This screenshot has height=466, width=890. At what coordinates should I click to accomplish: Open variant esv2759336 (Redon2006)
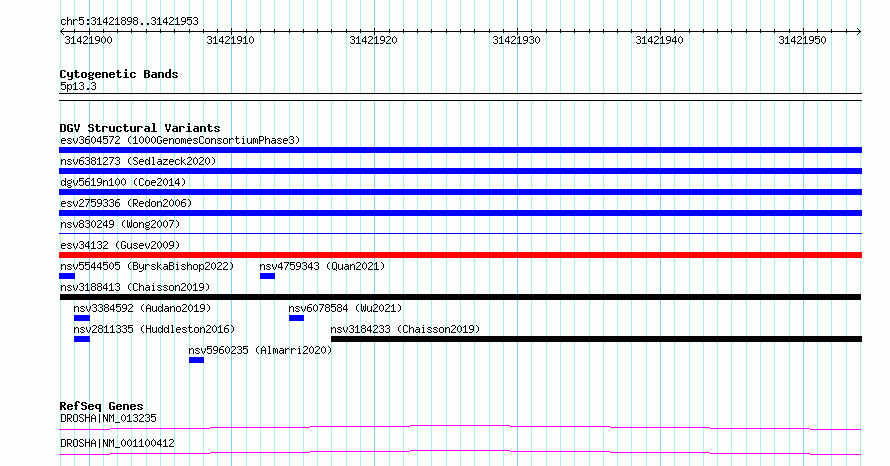click(x=126, y=203)
